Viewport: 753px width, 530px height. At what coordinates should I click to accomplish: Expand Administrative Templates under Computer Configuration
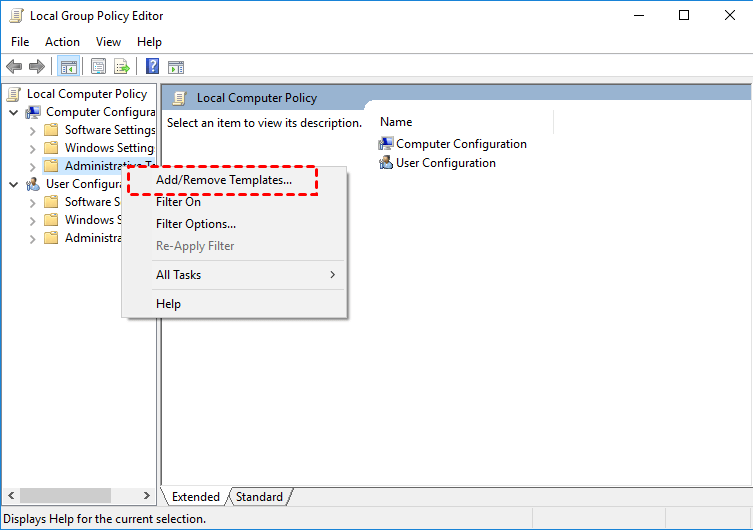tap(32, 167)
